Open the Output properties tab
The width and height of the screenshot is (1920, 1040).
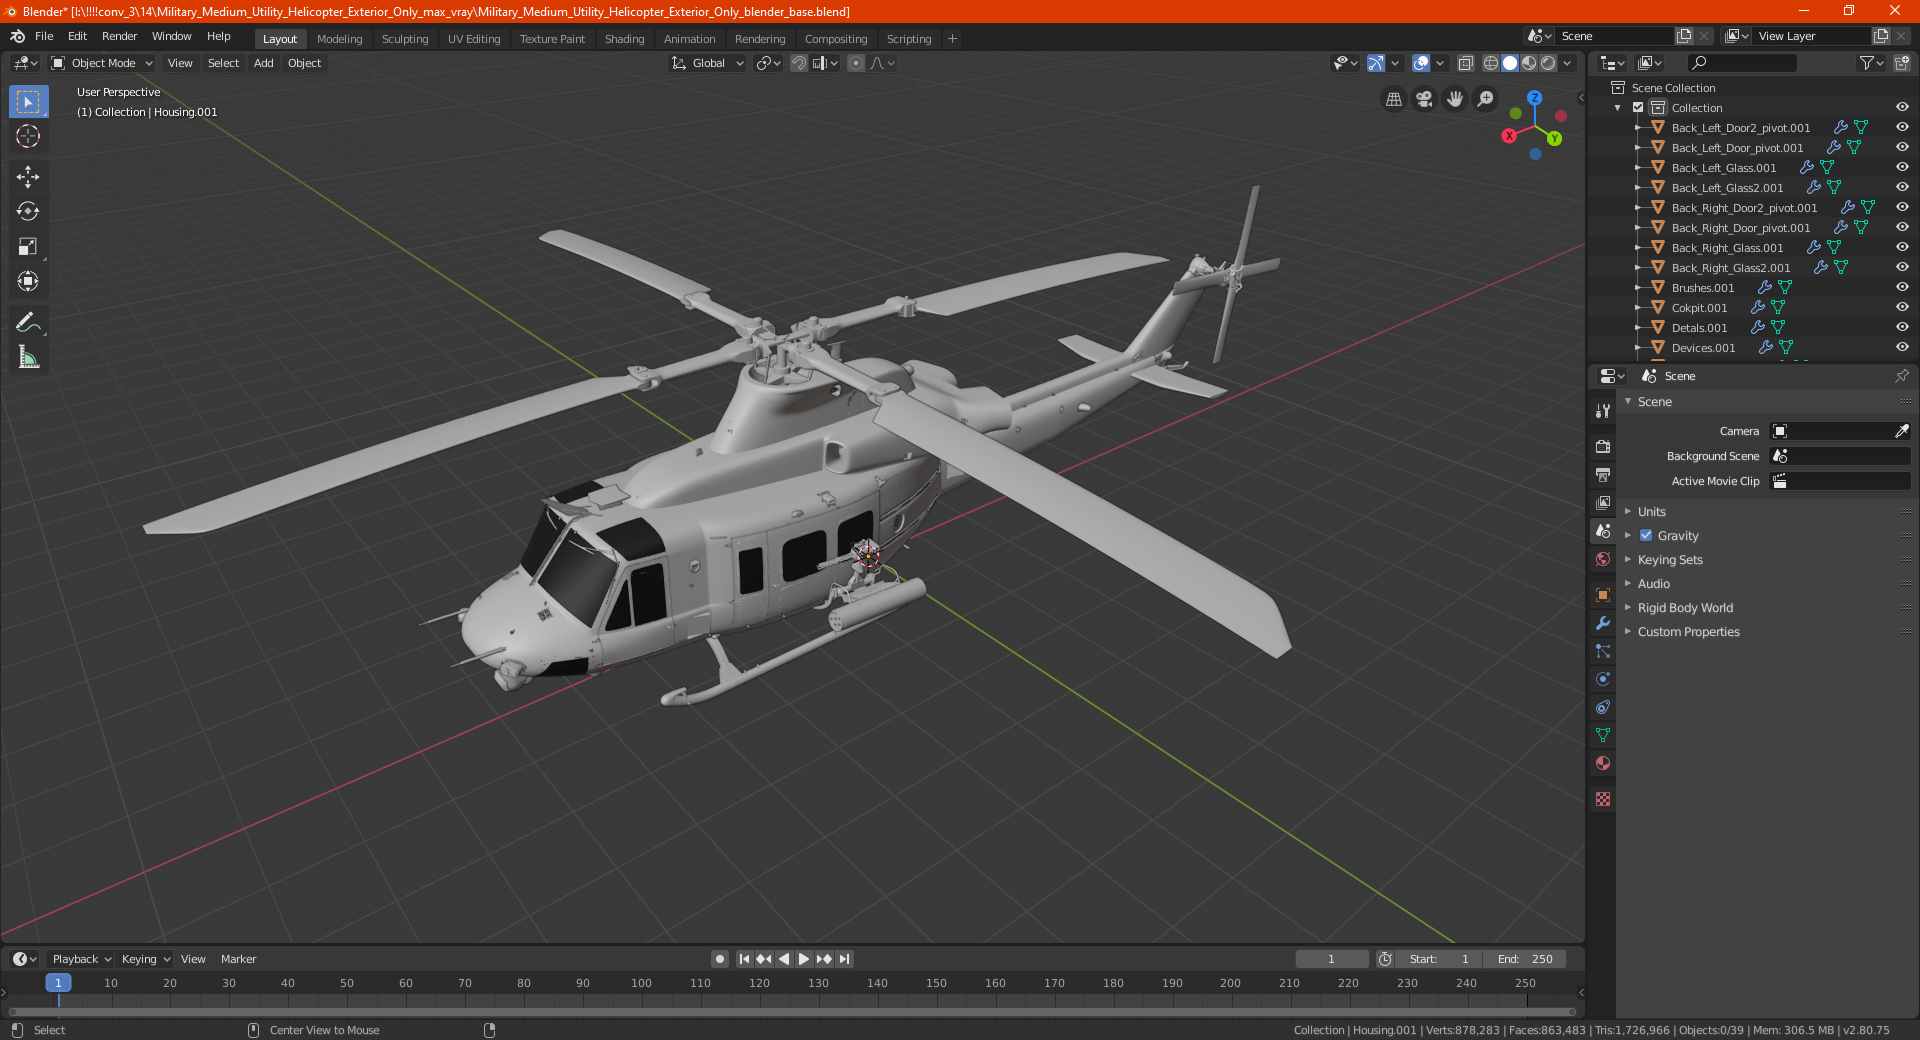tap(1603, 475)
